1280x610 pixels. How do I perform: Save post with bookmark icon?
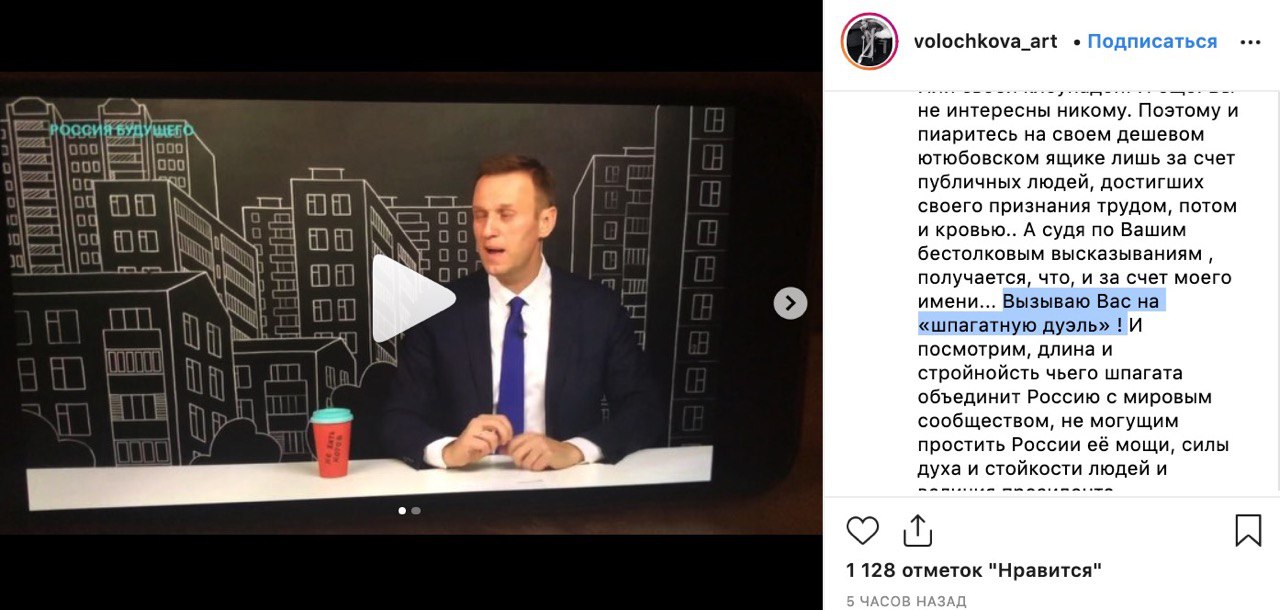1248,530
